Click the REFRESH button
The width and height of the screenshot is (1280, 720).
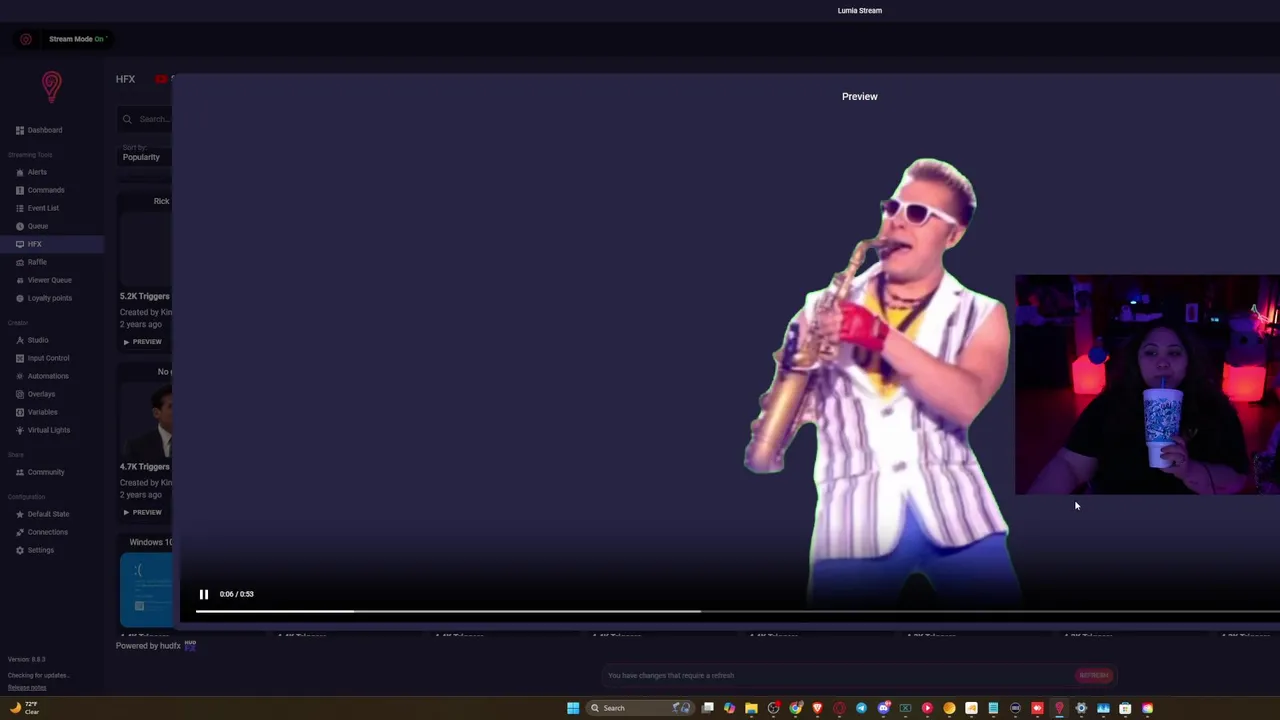1094,675
